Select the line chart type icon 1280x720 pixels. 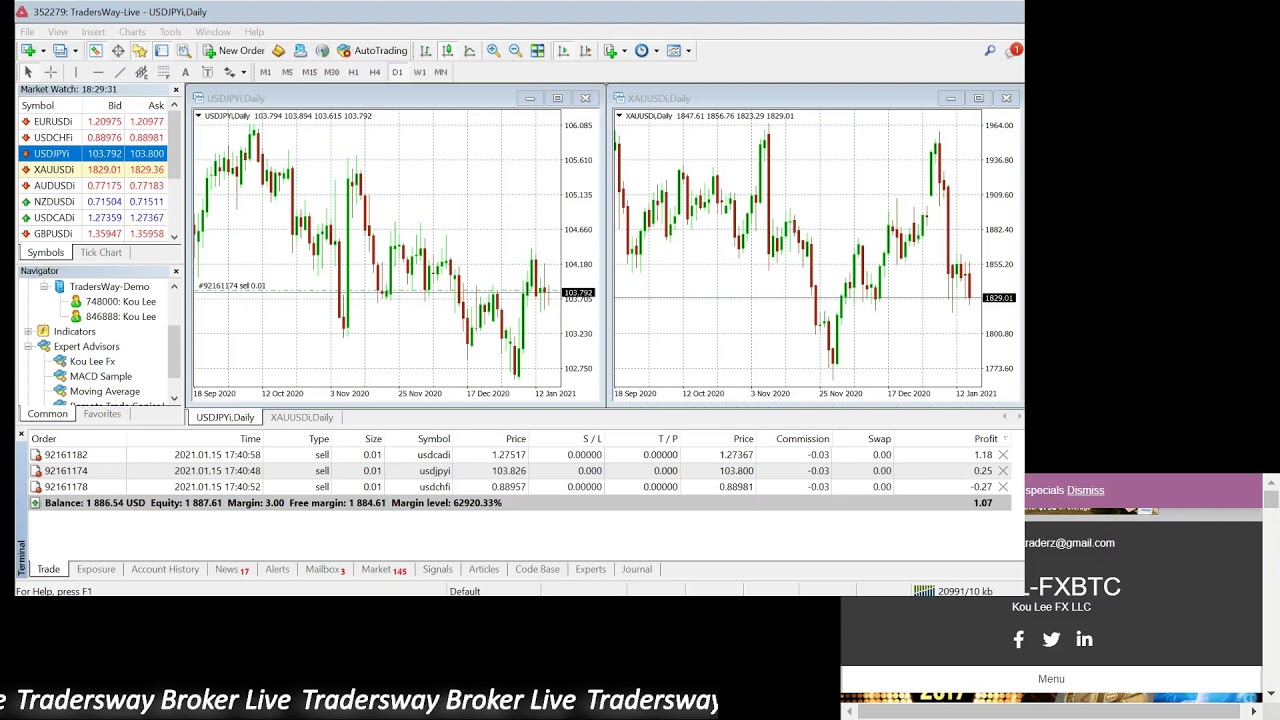pyautogui.click(x=469, y=50)
